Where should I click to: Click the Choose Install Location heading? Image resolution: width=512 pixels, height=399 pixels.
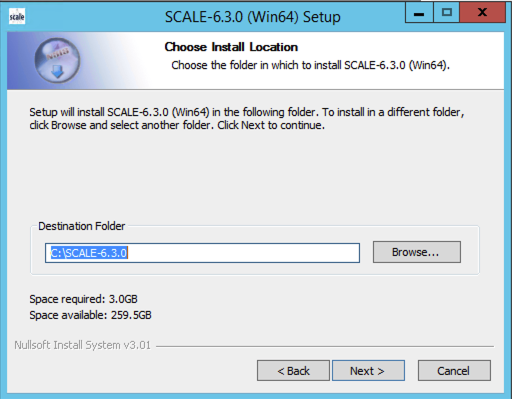coord(231,47)
